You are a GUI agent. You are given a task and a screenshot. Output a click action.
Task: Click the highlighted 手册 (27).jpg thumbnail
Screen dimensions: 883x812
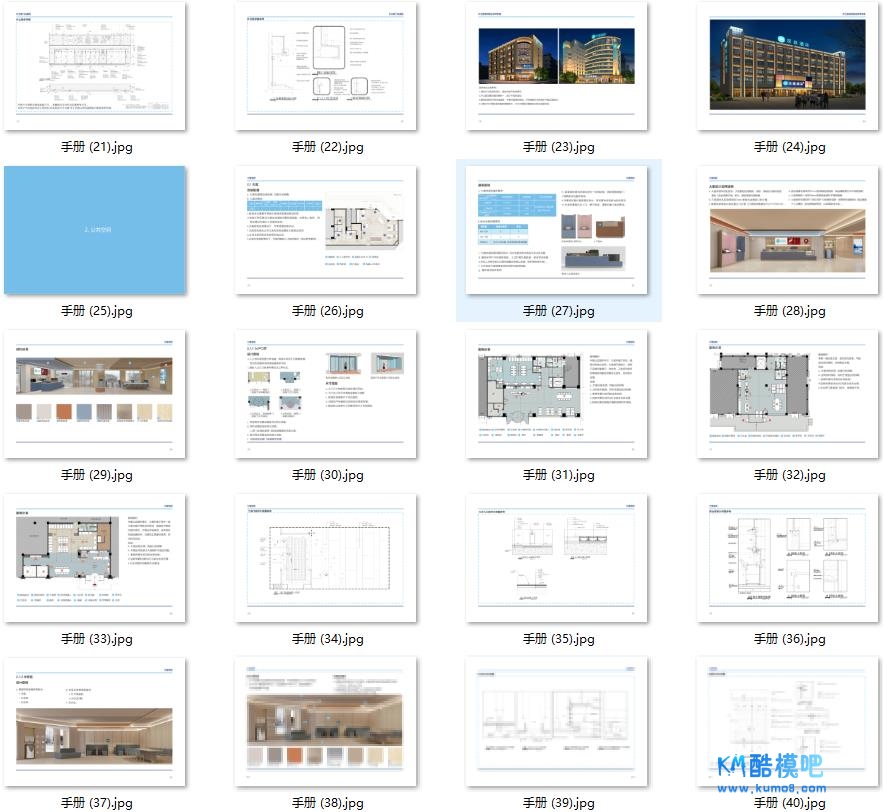558,230
